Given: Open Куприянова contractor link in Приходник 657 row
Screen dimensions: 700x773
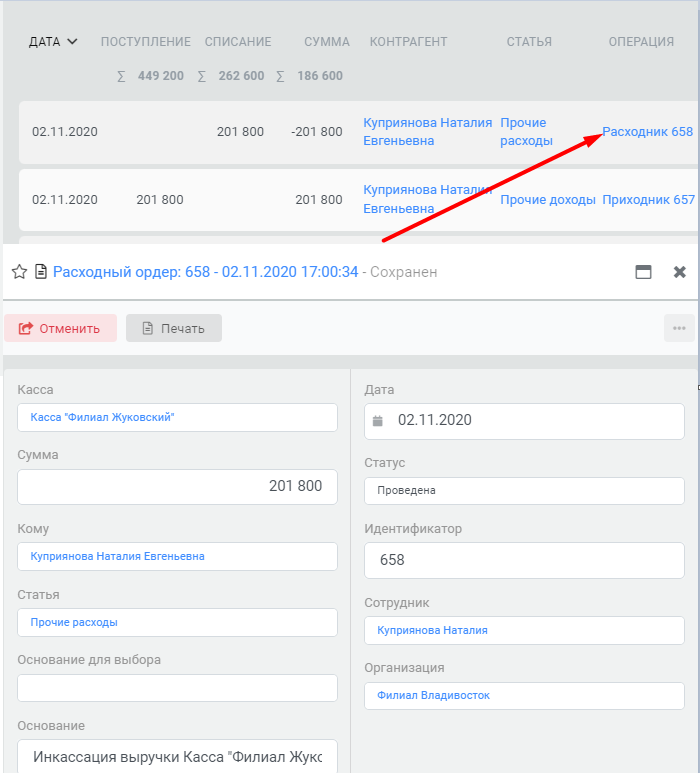Looking at the screenshot, I should click(x=427, y=199).
